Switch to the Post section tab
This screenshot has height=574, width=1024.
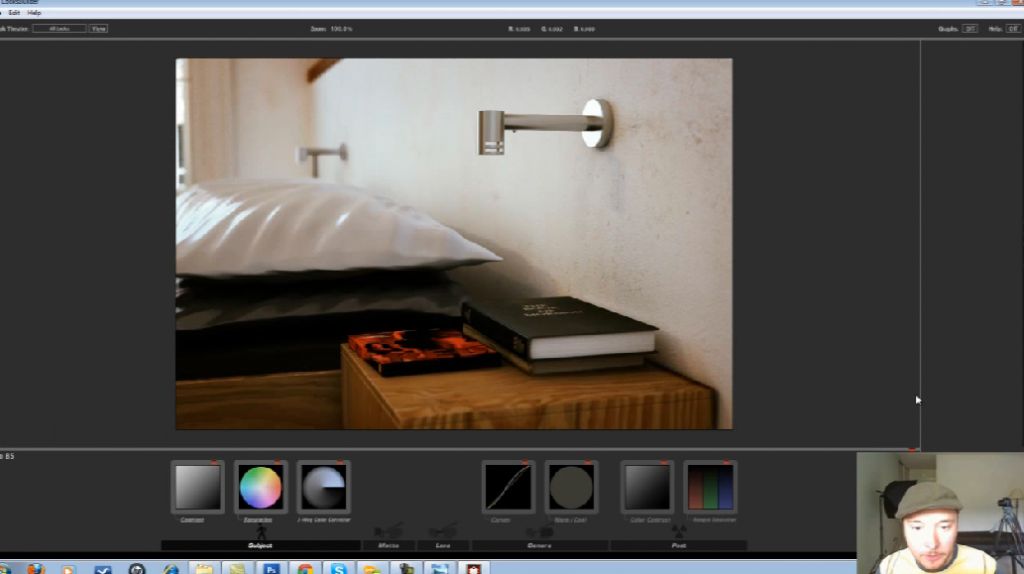679,545
